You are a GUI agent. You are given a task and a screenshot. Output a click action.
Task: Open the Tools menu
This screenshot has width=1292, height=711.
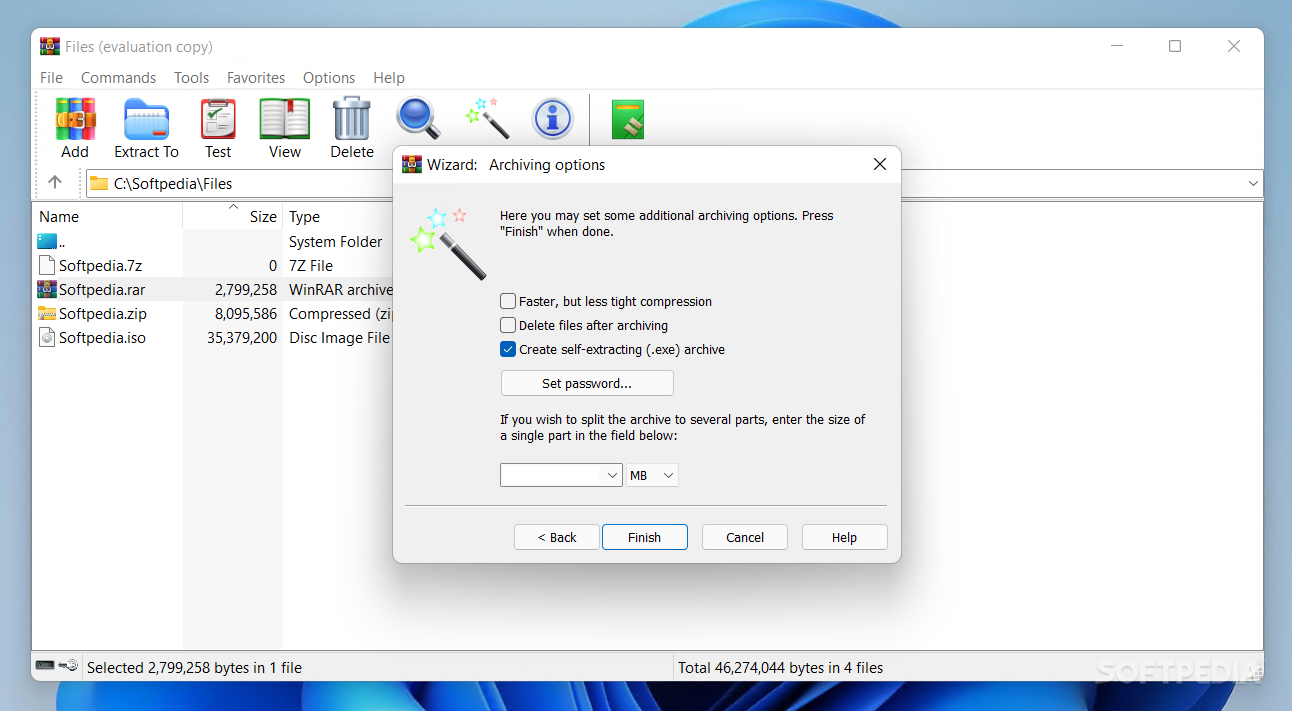click(x=192, y=77)
